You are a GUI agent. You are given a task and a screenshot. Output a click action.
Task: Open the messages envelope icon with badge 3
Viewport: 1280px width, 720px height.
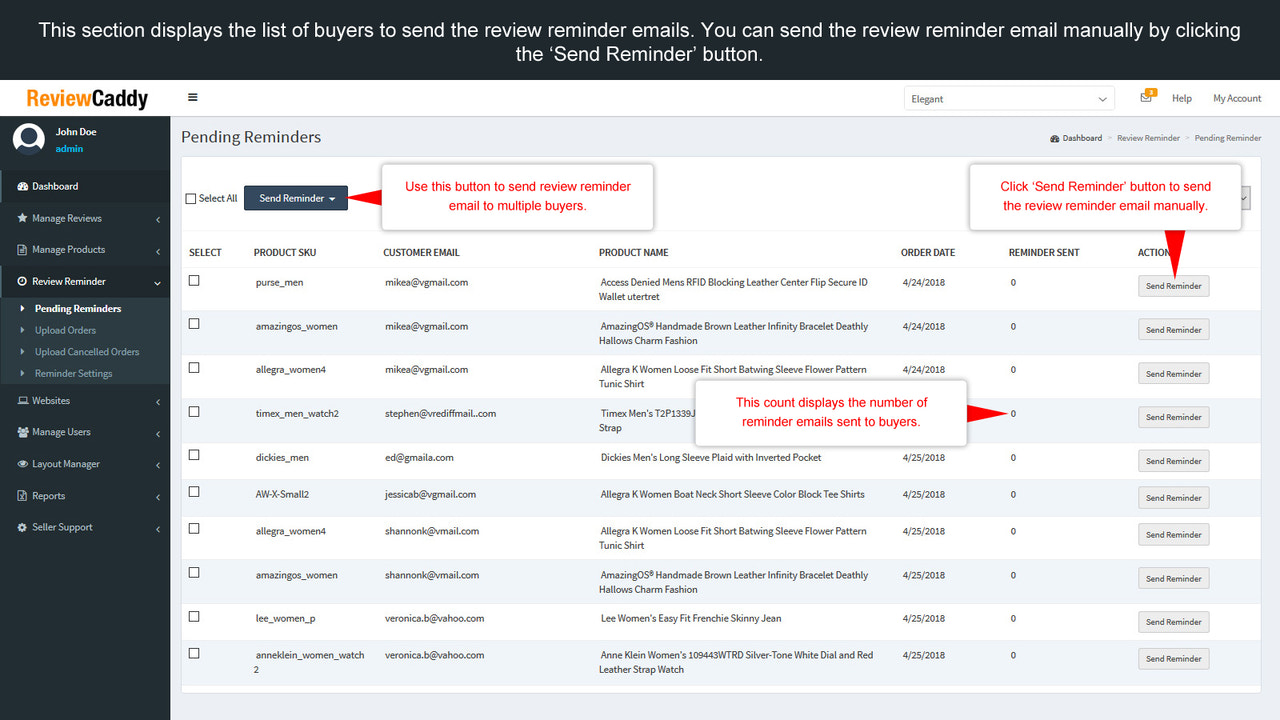click(1143, 97)
